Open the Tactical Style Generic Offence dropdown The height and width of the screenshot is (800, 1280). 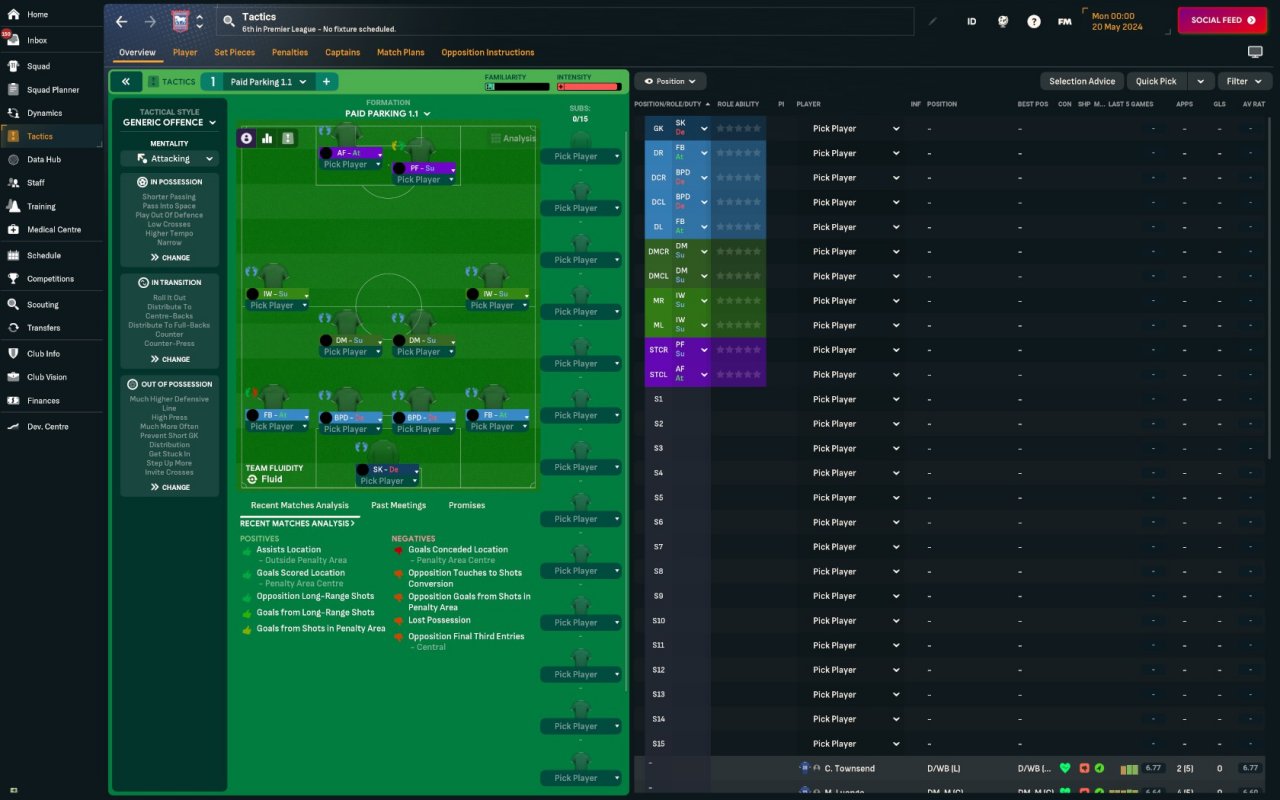[170, 123]
